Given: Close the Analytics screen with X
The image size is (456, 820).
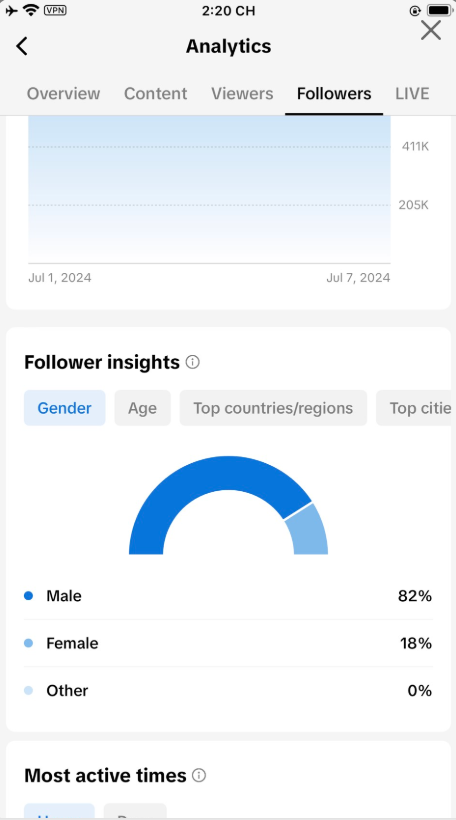Looking at the screenshot, I should (431, 30).
